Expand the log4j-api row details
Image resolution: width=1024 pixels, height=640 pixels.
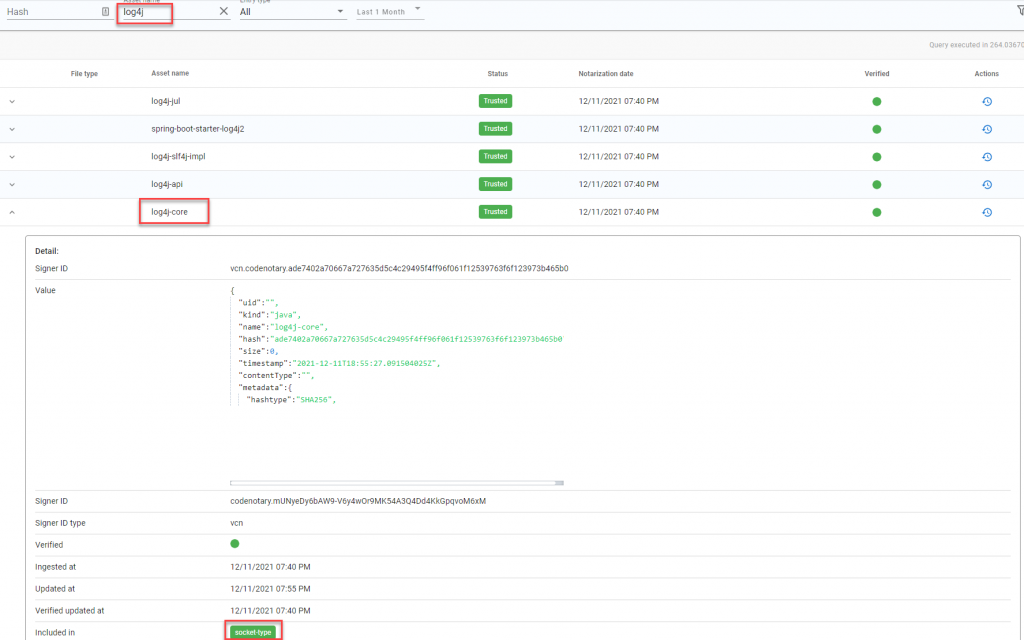[x=12, y=184]
